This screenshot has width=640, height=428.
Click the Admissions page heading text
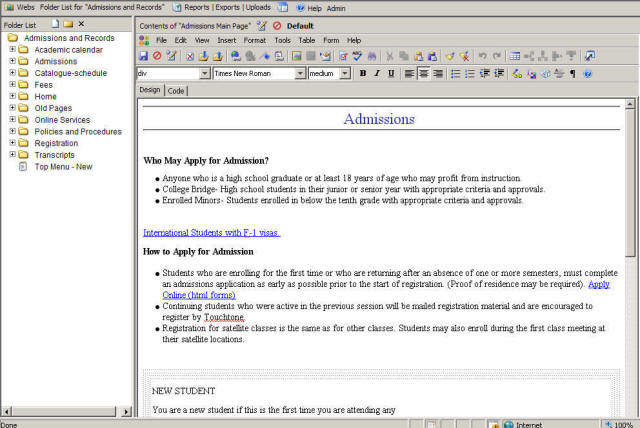click(x=379, y=119)
